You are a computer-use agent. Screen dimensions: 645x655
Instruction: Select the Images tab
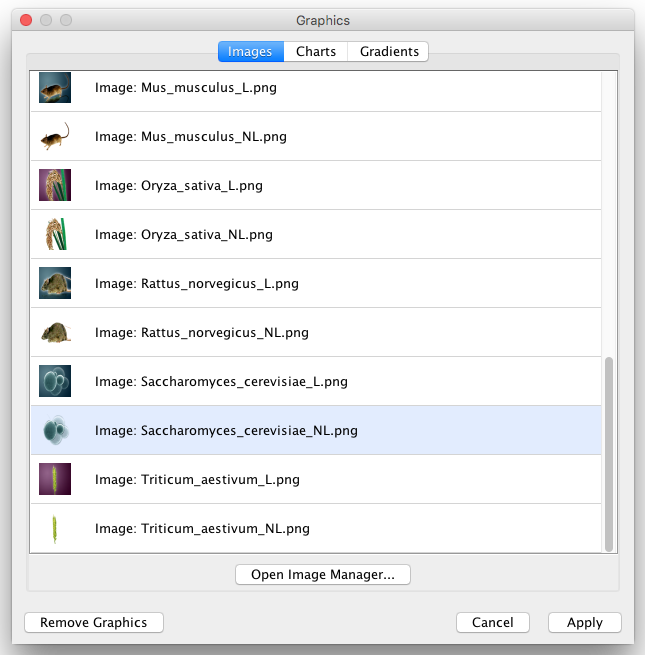click(x=250, y=52)
